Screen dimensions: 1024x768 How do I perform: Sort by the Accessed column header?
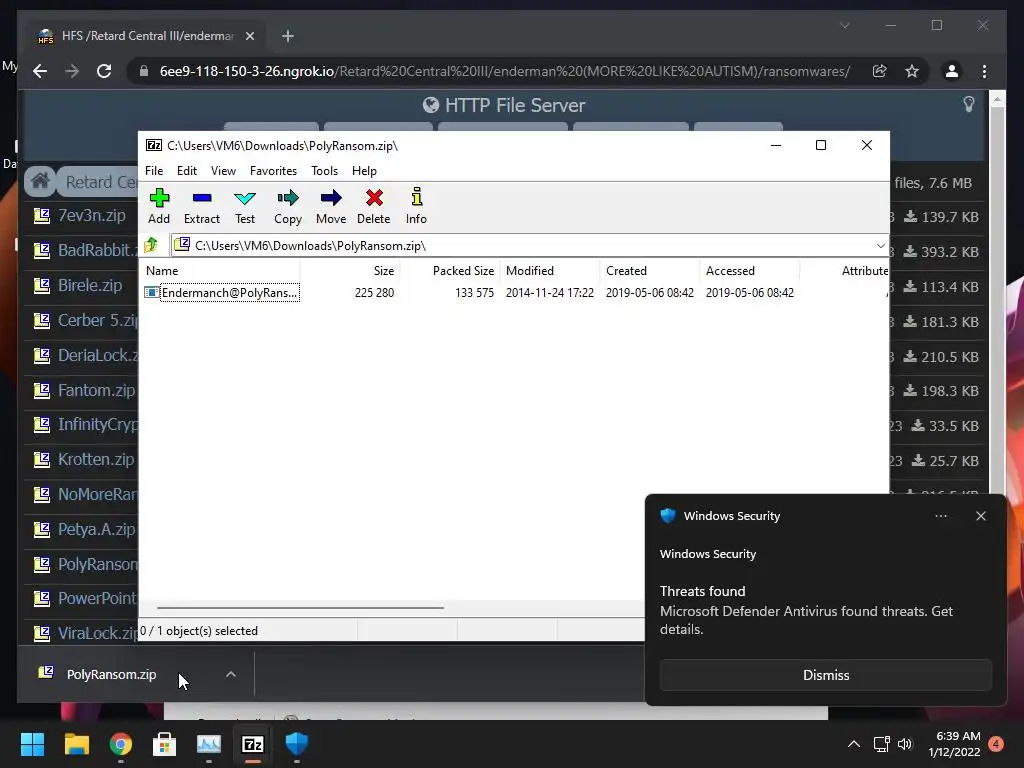coord(750,270)
